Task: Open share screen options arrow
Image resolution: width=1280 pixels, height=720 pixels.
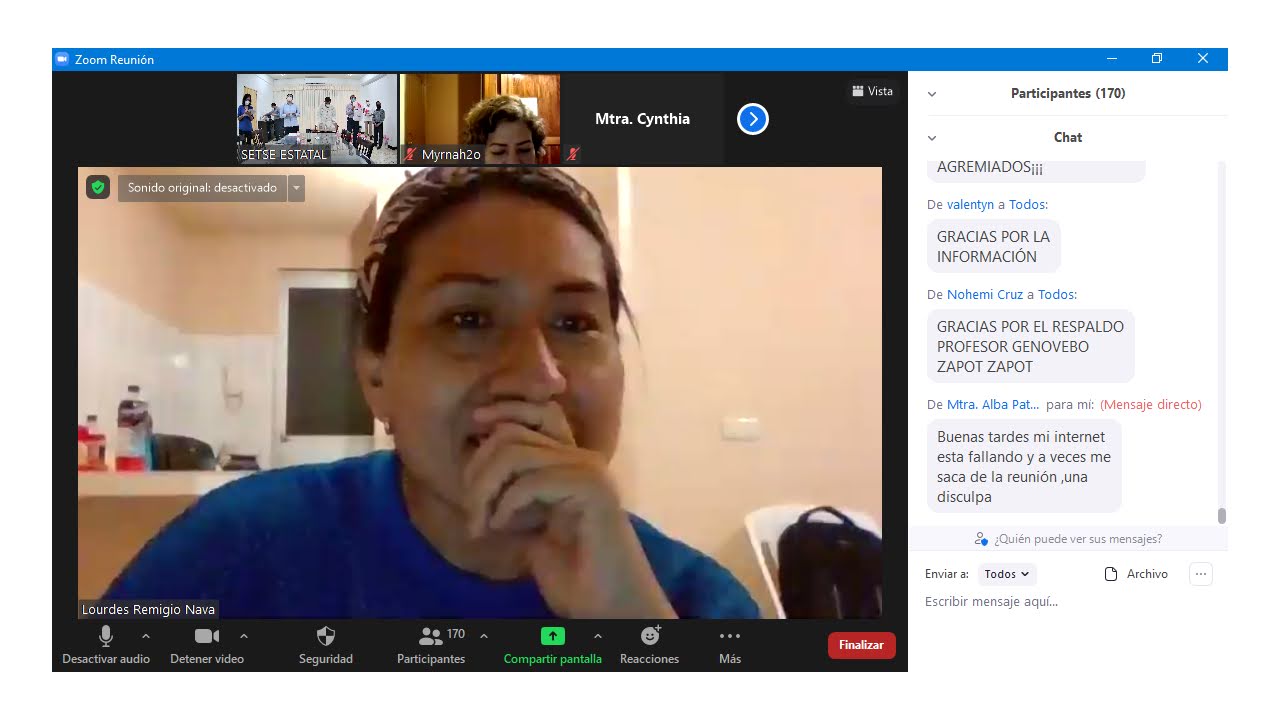Action: point(598,636)
